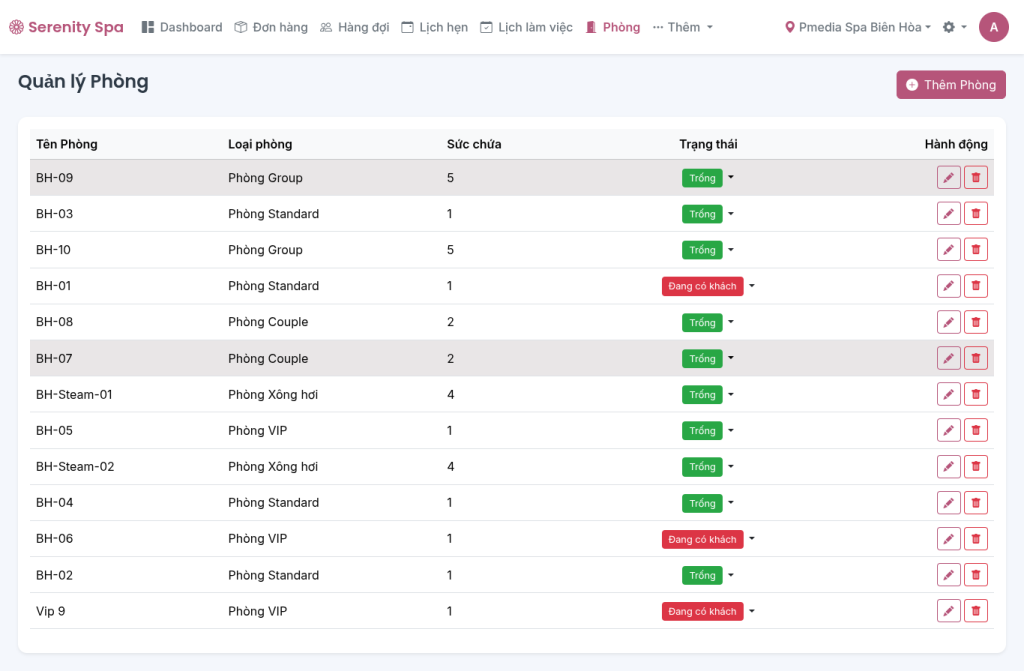This screenshot has width=1024, height=671.
Task: Navigate to 'Hàng đợi' page
Action: pyautogui.click(x=354, y=27)
